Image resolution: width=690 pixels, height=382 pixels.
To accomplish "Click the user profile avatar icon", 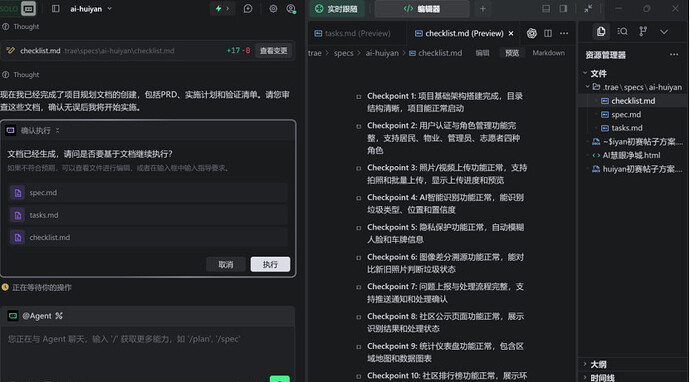I will (291, 9).
